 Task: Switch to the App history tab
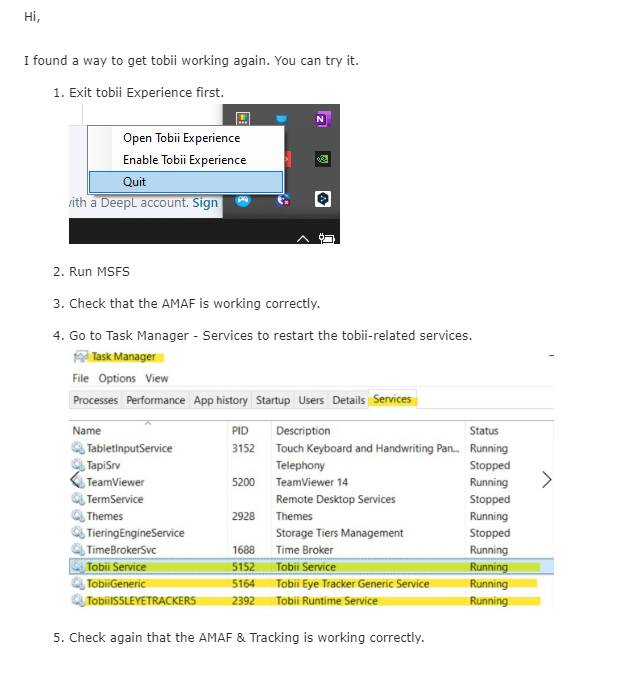[x=221, y=400]
